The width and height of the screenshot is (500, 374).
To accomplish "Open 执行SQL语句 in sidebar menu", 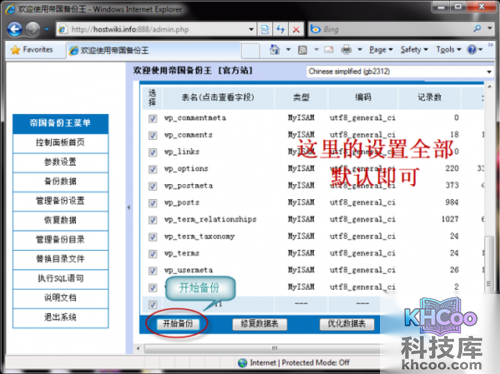I will tap(60, 278).
